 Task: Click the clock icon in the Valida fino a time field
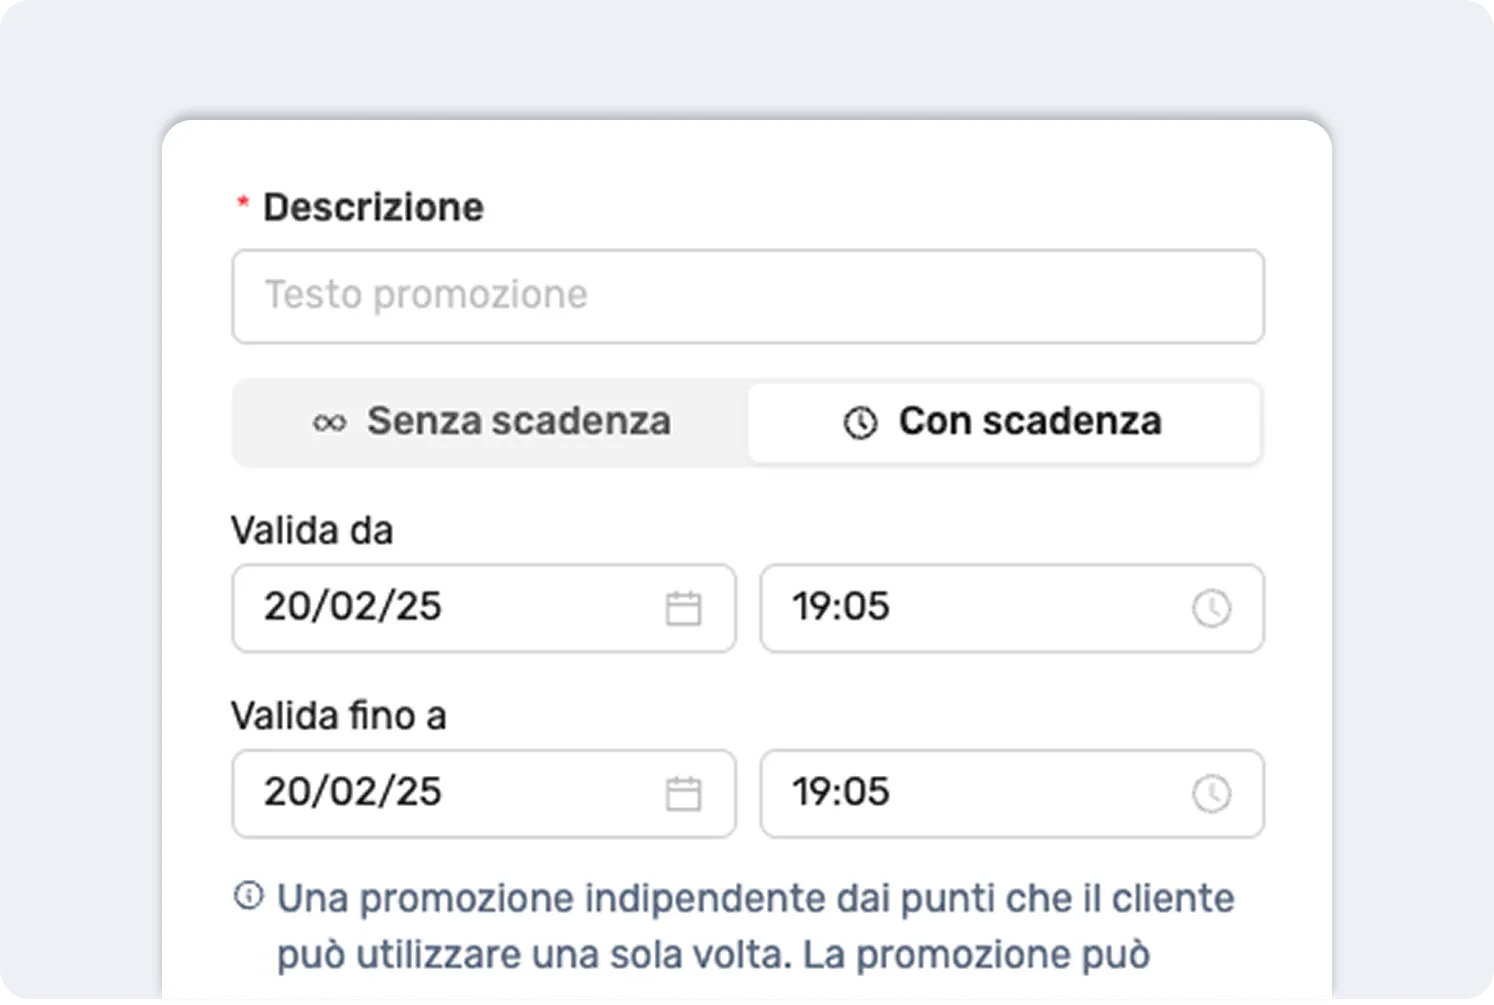[x=1211, y=793]
